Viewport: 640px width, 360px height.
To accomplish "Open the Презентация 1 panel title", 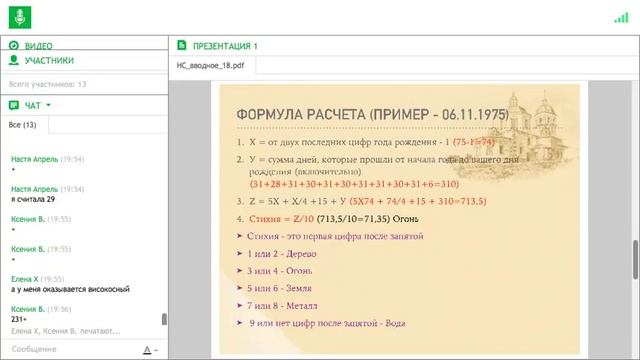I will click(x=225, y=46).
